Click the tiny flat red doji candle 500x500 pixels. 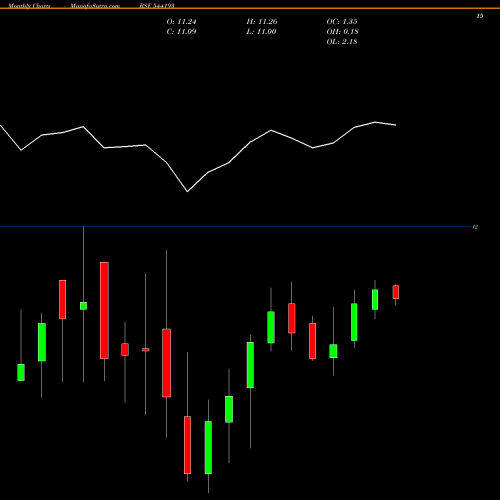146,350
